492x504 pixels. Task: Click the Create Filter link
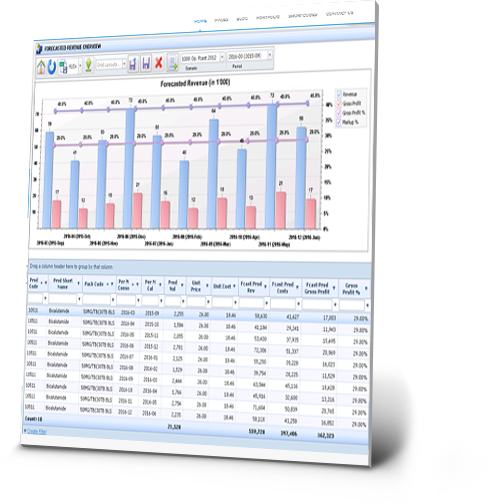[x=37, y=431]
